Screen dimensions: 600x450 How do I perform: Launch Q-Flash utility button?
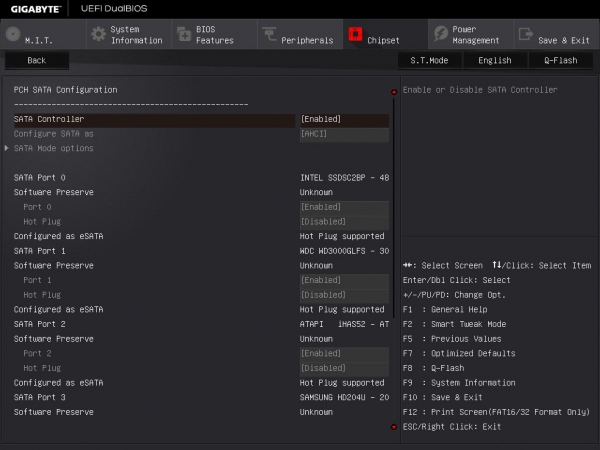tap(561, 60)
